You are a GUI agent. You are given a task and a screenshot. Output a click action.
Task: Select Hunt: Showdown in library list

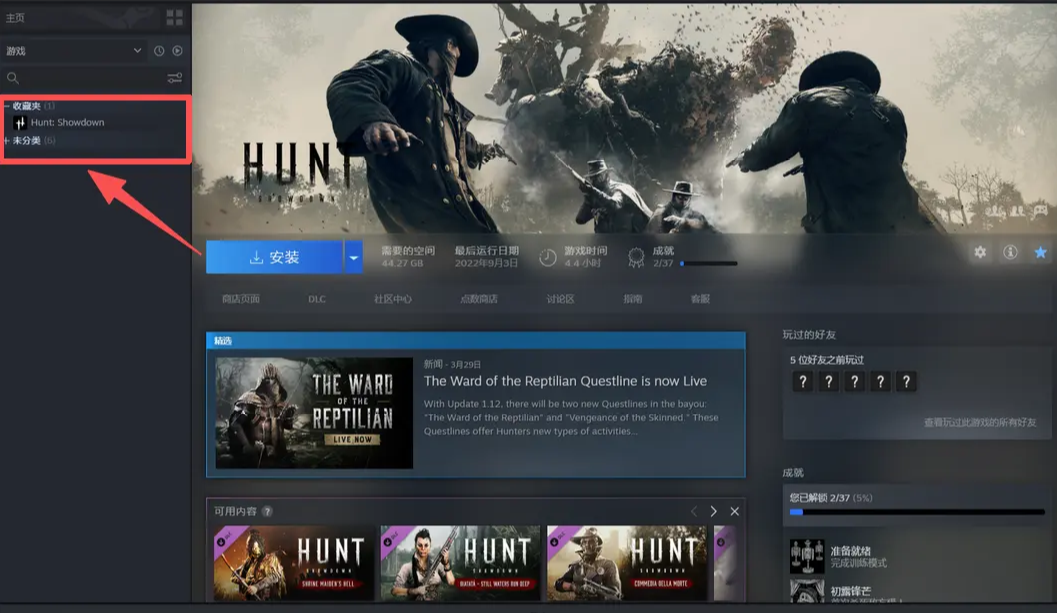[67, 123]
